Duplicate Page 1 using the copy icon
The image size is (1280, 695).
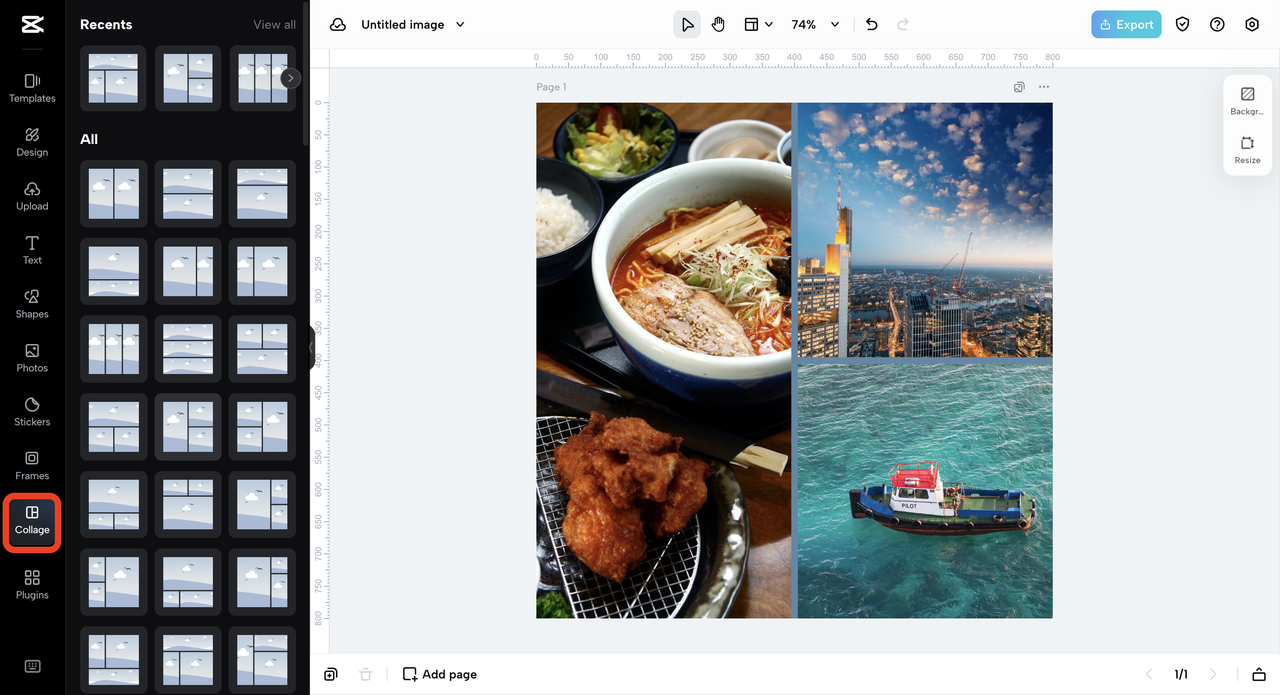[x=1019, y=87]
